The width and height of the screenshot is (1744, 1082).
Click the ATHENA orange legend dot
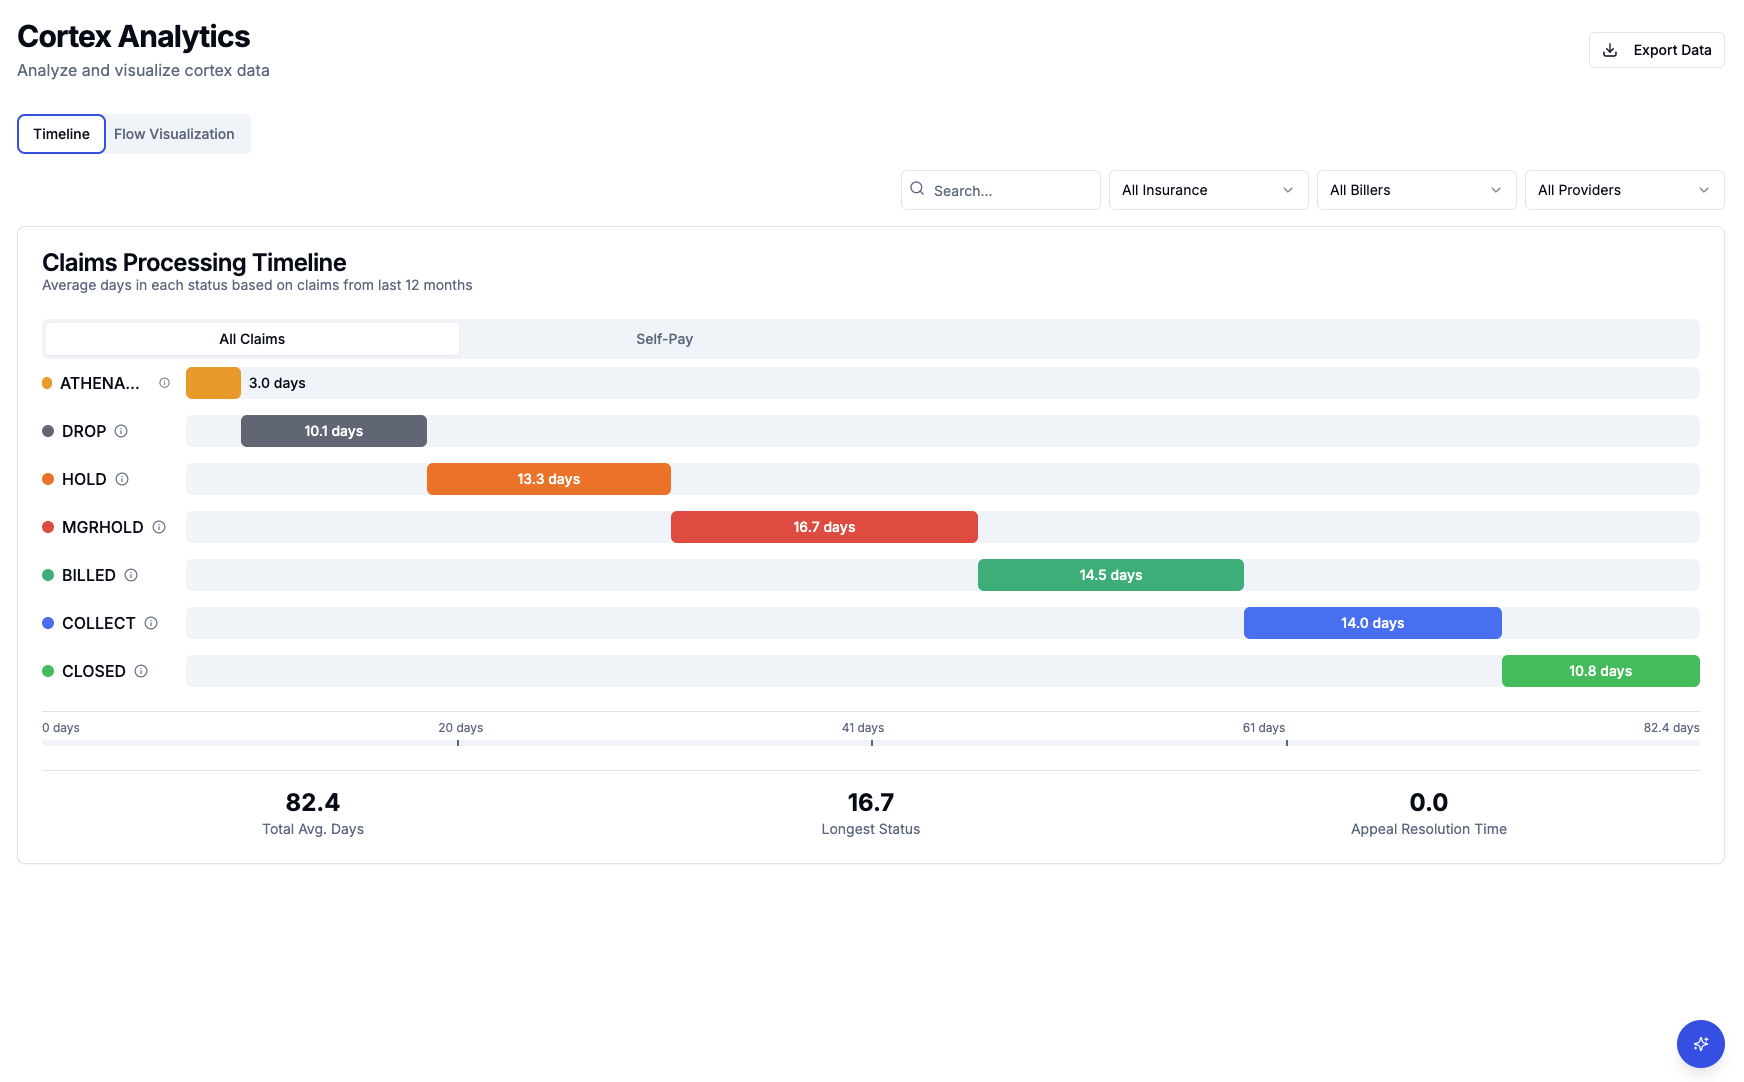[47, 383]
